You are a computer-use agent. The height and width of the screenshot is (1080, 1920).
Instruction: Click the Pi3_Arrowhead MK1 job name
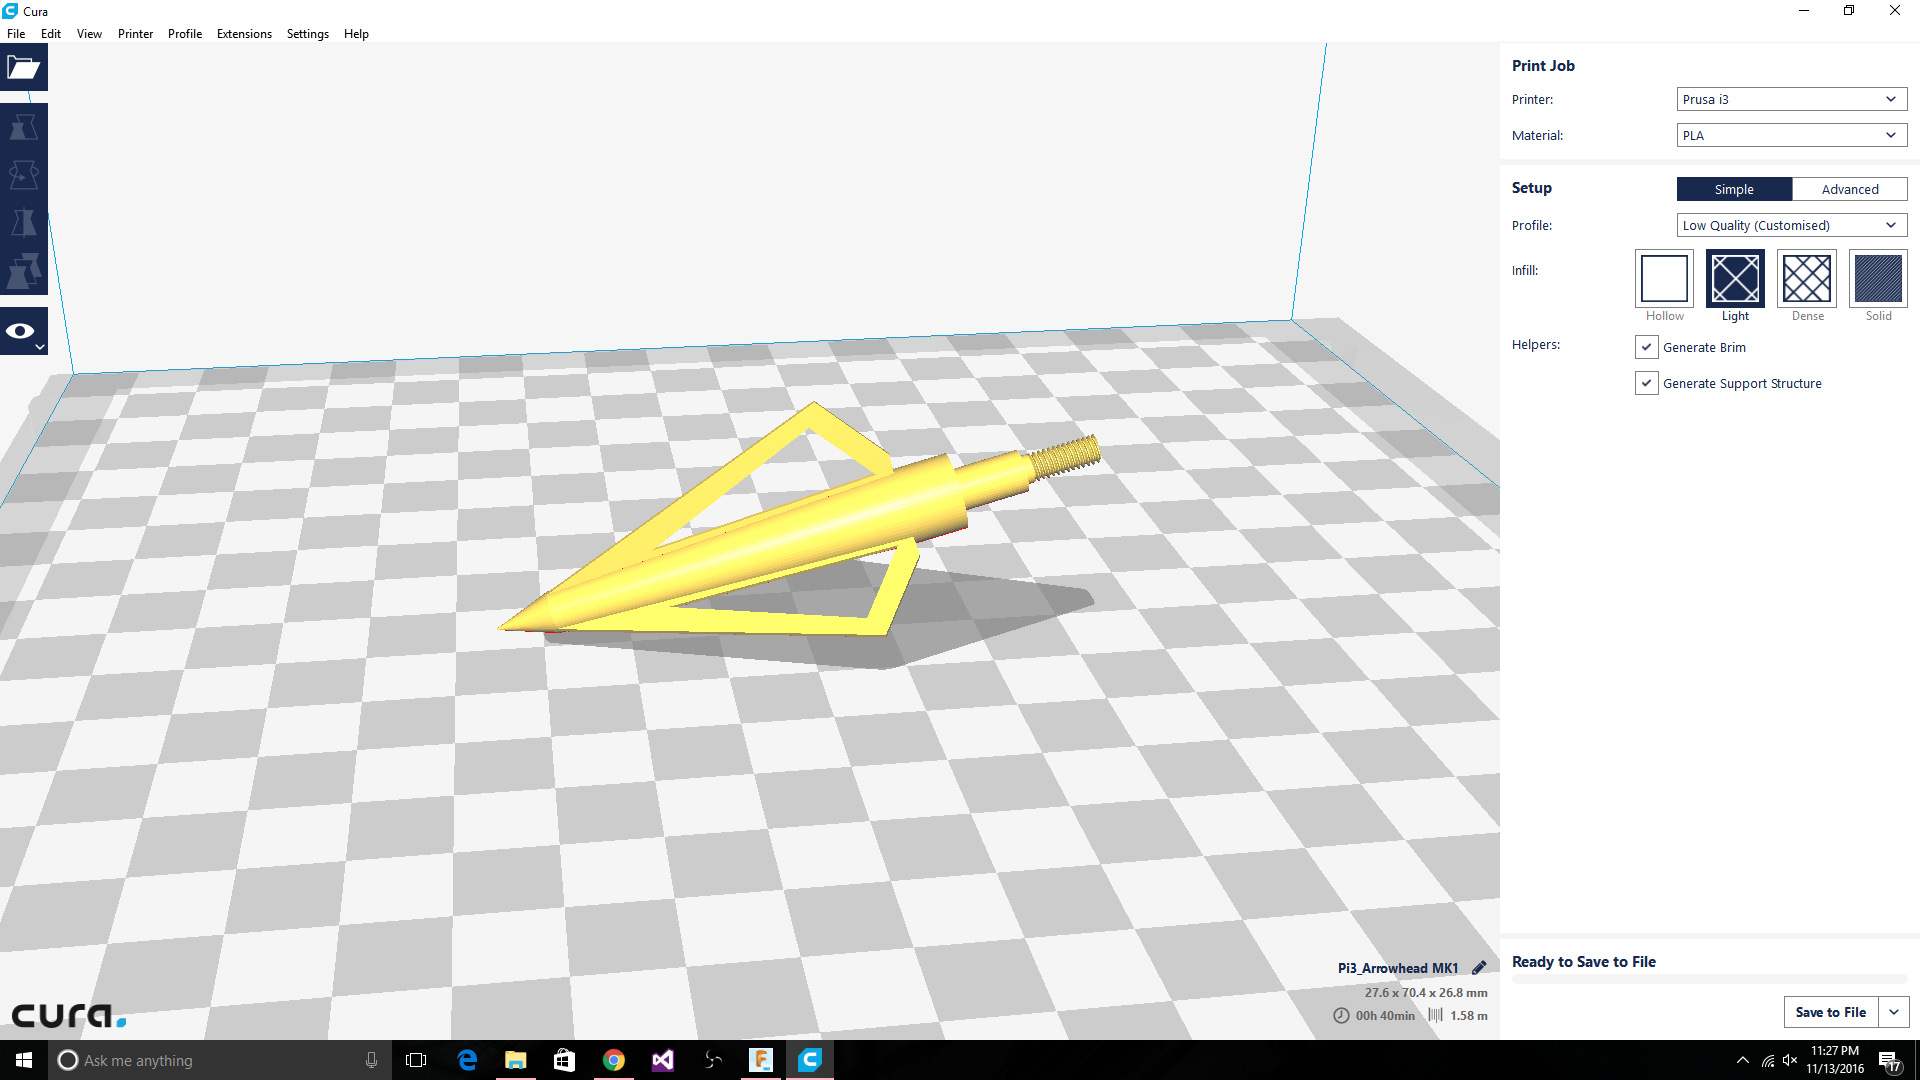click(1398, 968)
